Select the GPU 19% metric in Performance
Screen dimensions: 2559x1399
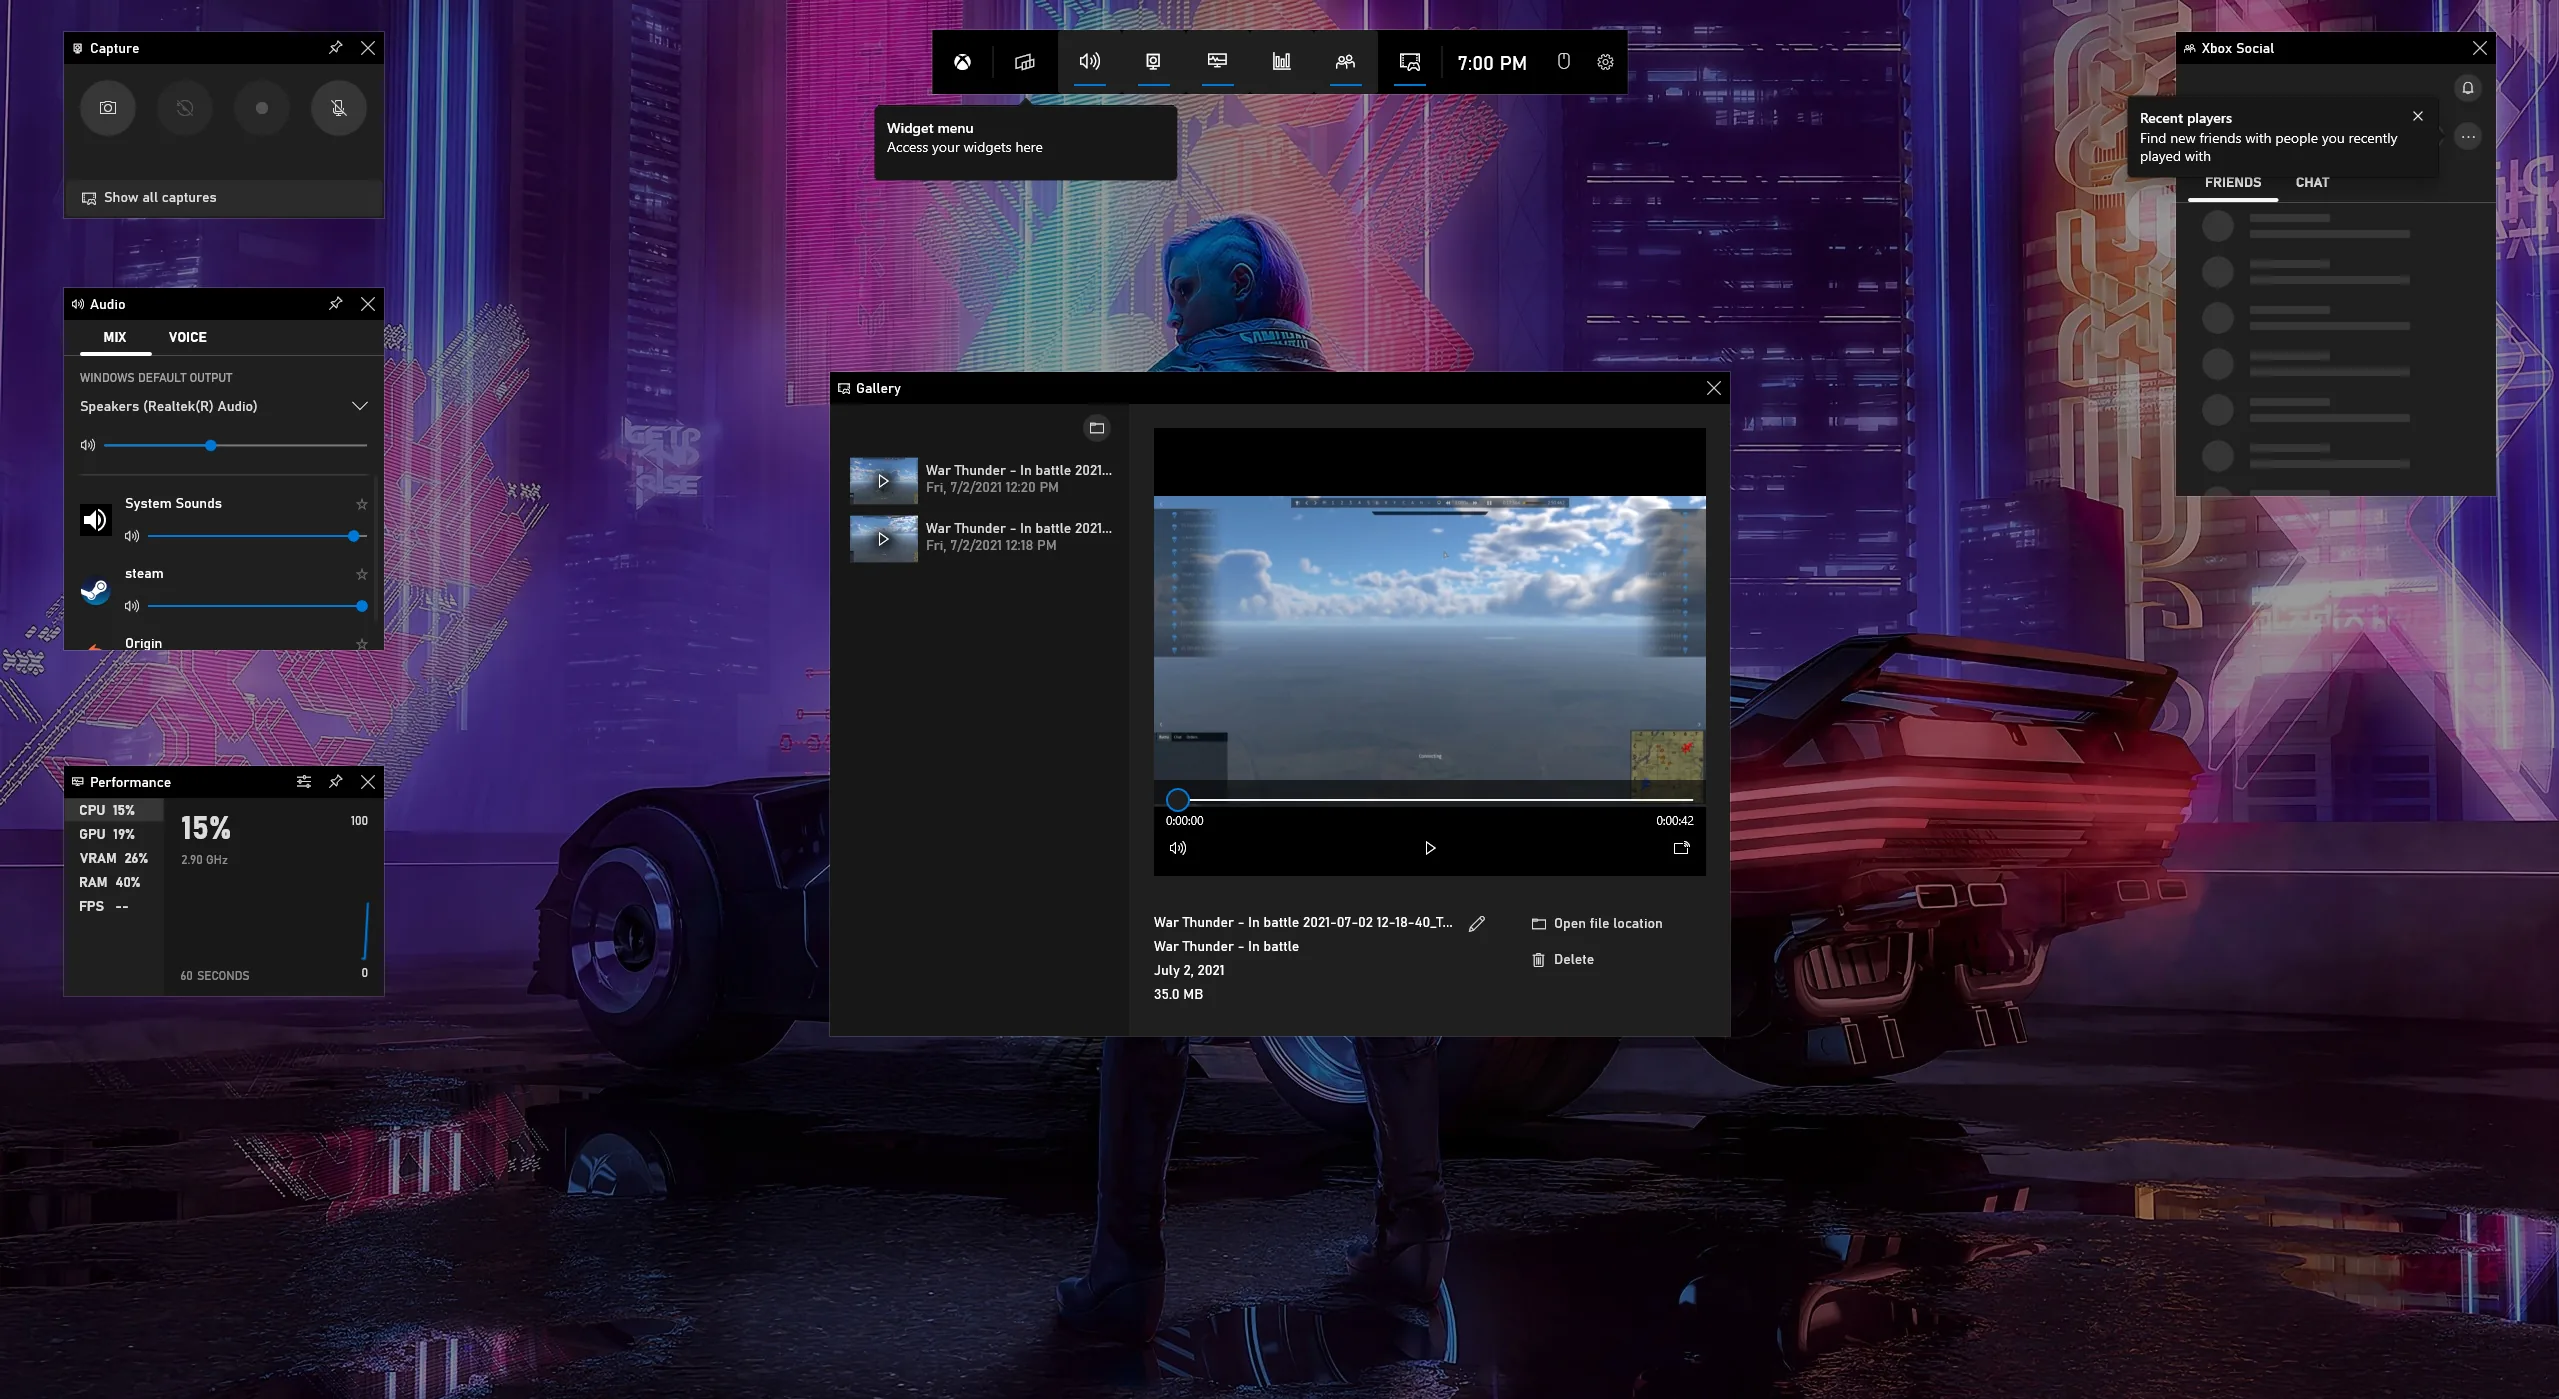pos(114,834)
